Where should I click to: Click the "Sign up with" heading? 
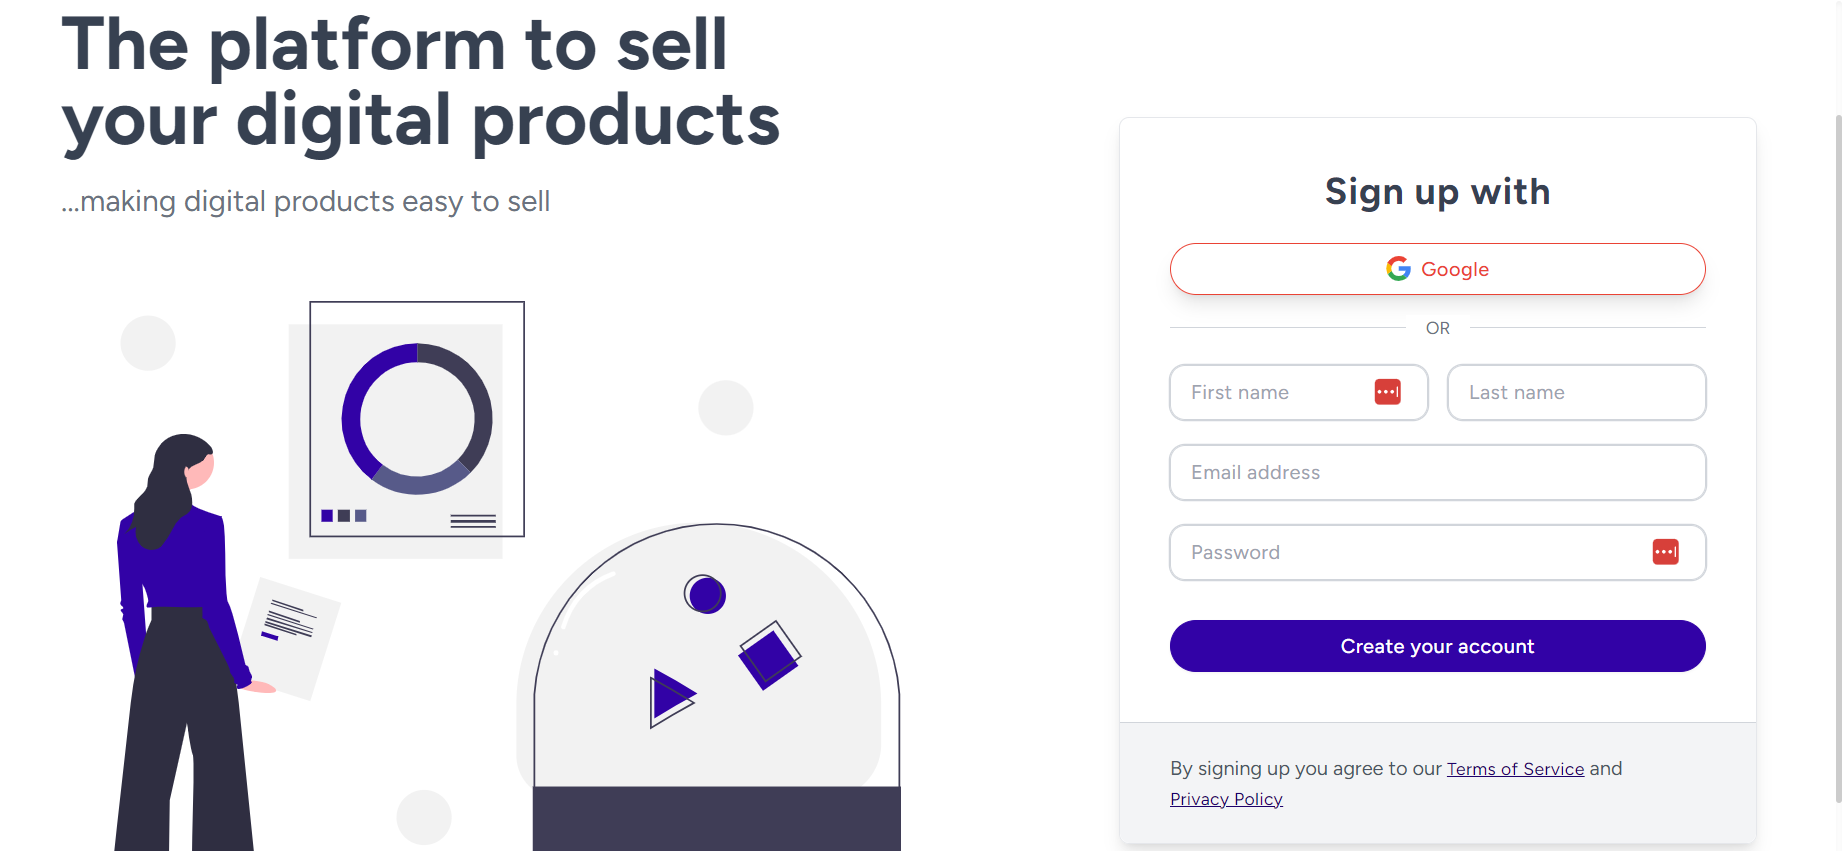1437,192
